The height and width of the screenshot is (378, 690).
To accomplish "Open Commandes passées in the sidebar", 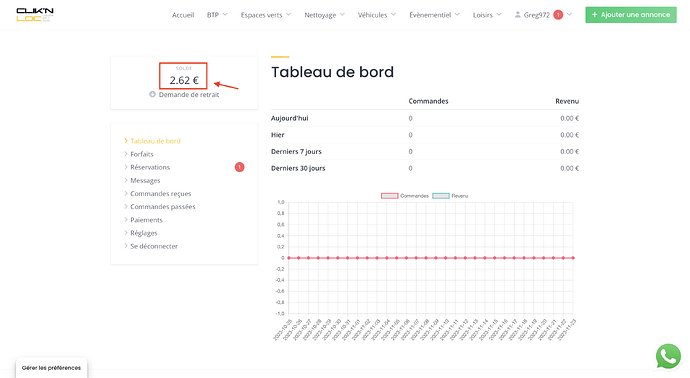I will tap(163, 207).
